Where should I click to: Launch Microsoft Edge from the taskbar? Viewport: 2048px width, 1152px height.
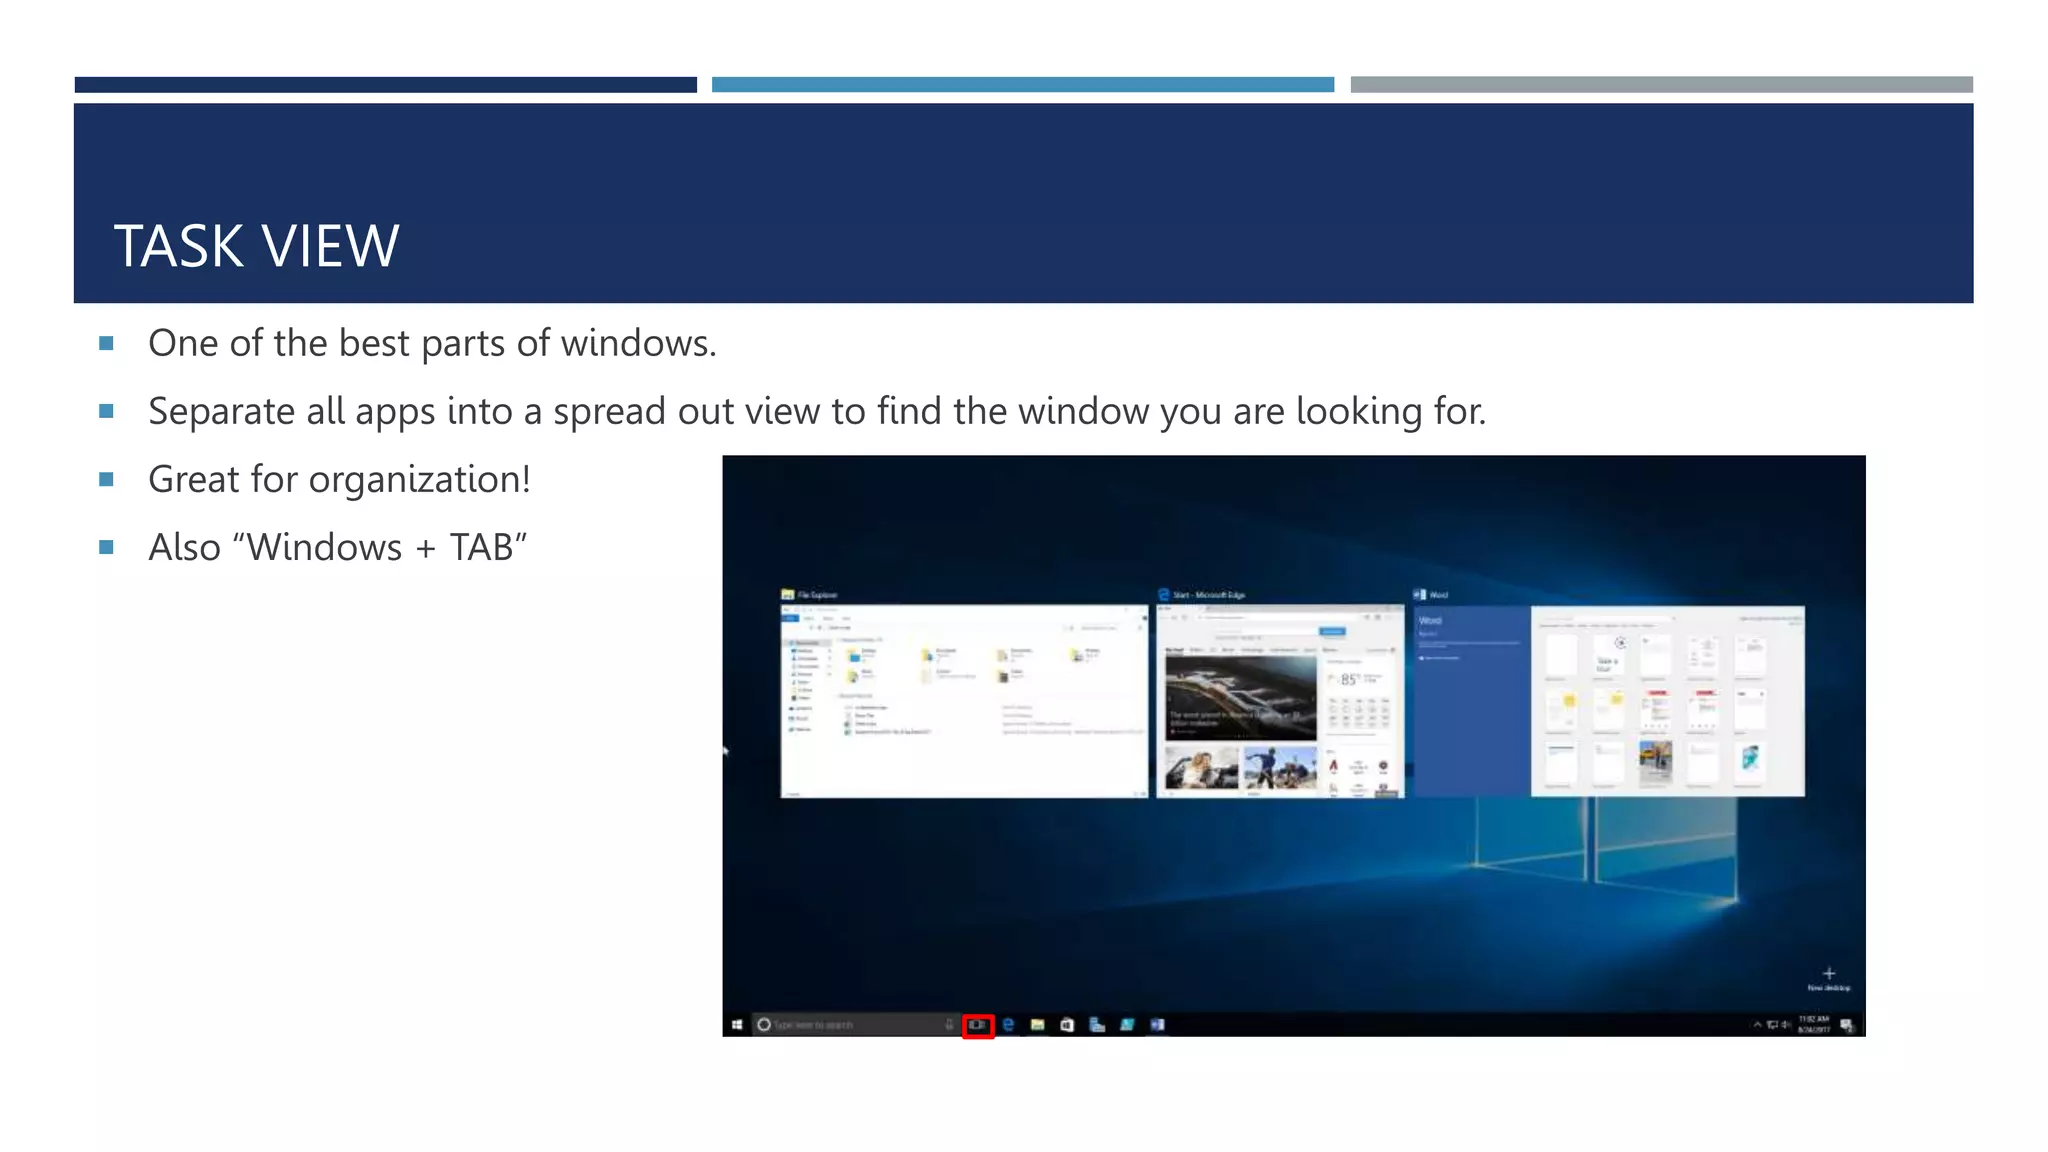(1008, 1024)
